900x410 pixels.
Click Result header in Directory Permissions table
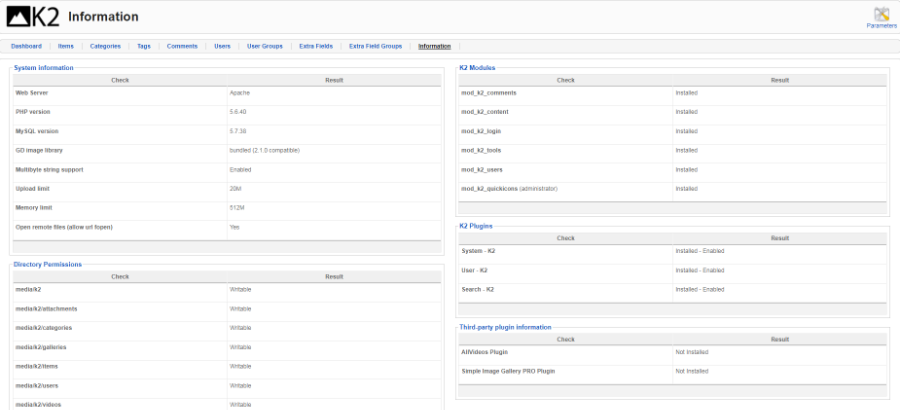click(334, 277)
